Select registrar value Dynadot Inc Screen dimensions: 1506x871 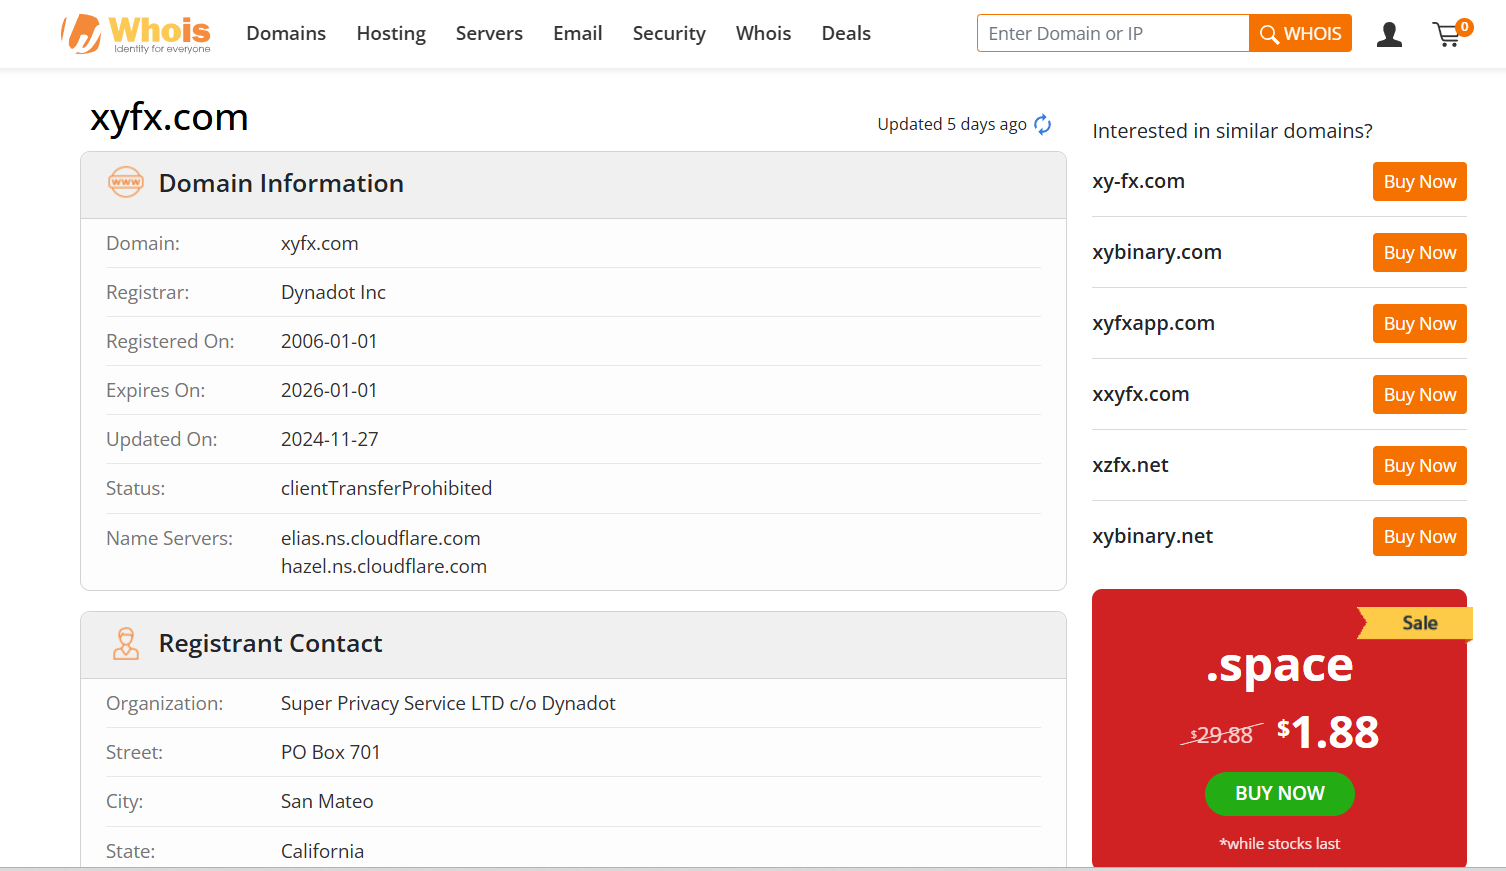(x=333, y=292)
